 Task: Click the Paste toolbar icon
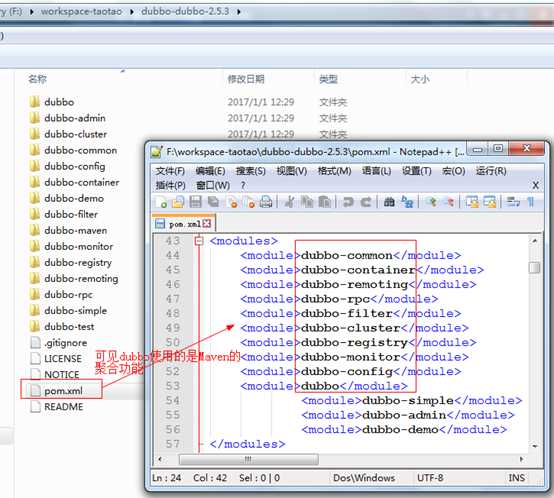point(324,202)
